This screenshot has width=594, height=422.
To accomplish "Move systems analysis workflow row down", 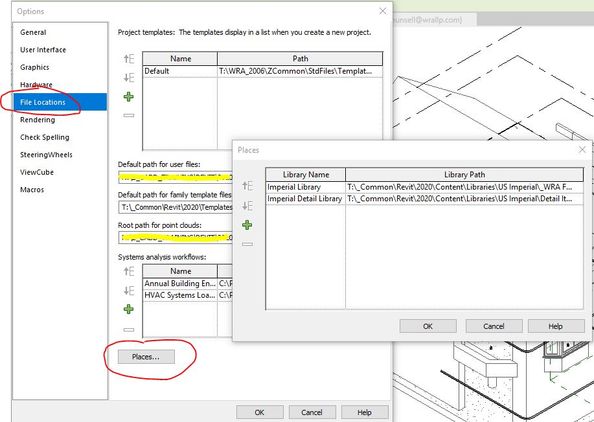I will (x=129, y=291).
